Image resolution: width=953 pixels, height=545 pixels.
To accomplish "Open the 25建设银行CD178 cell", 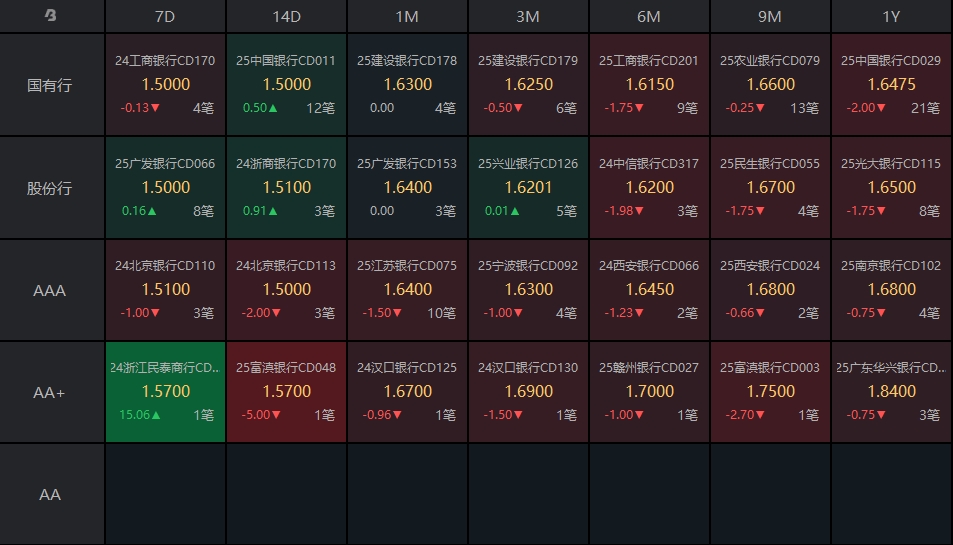I will (407, 84).
